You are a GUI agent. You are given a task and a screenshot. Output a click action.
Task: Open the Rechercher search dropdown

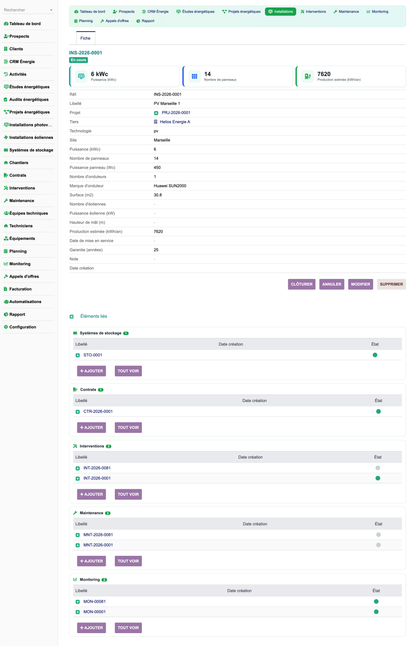(28, 10)
